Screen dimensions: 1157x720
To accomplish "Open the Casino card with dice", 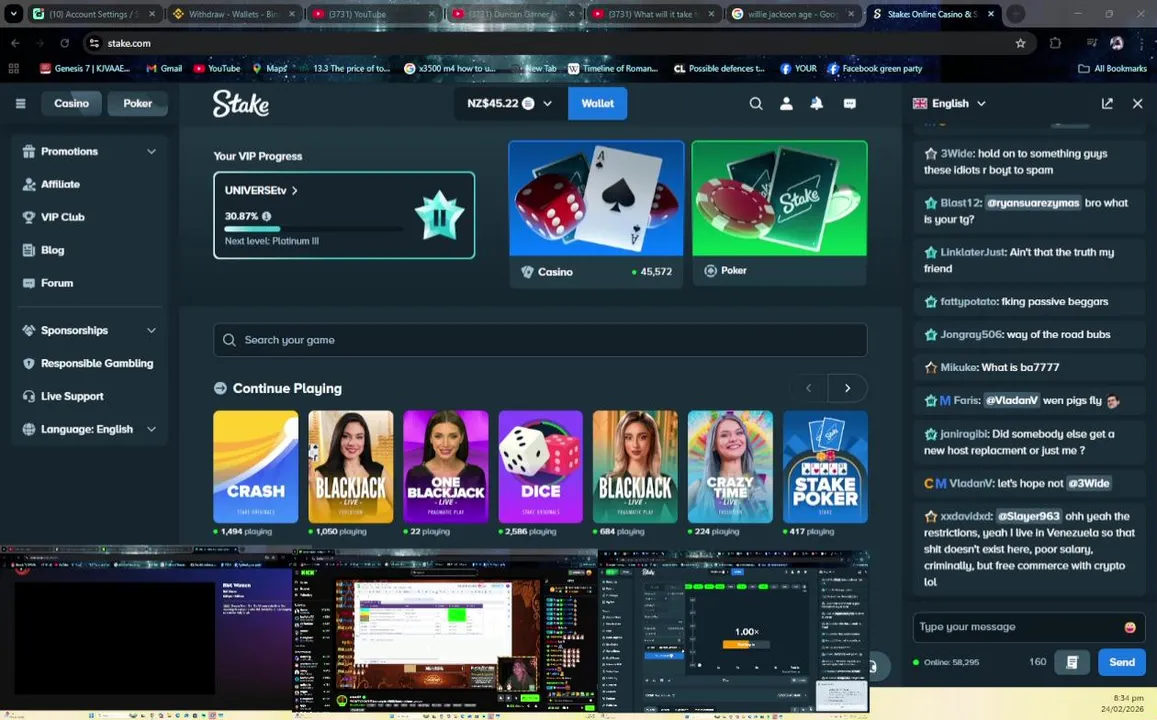I will click(596, 212).
